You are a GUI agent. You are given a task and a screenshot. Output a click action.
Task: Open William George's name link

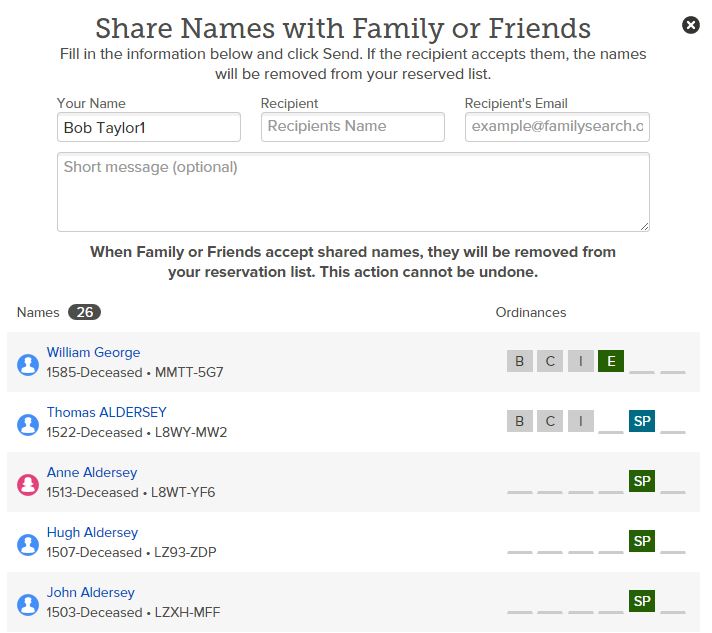tap(93, 352)
